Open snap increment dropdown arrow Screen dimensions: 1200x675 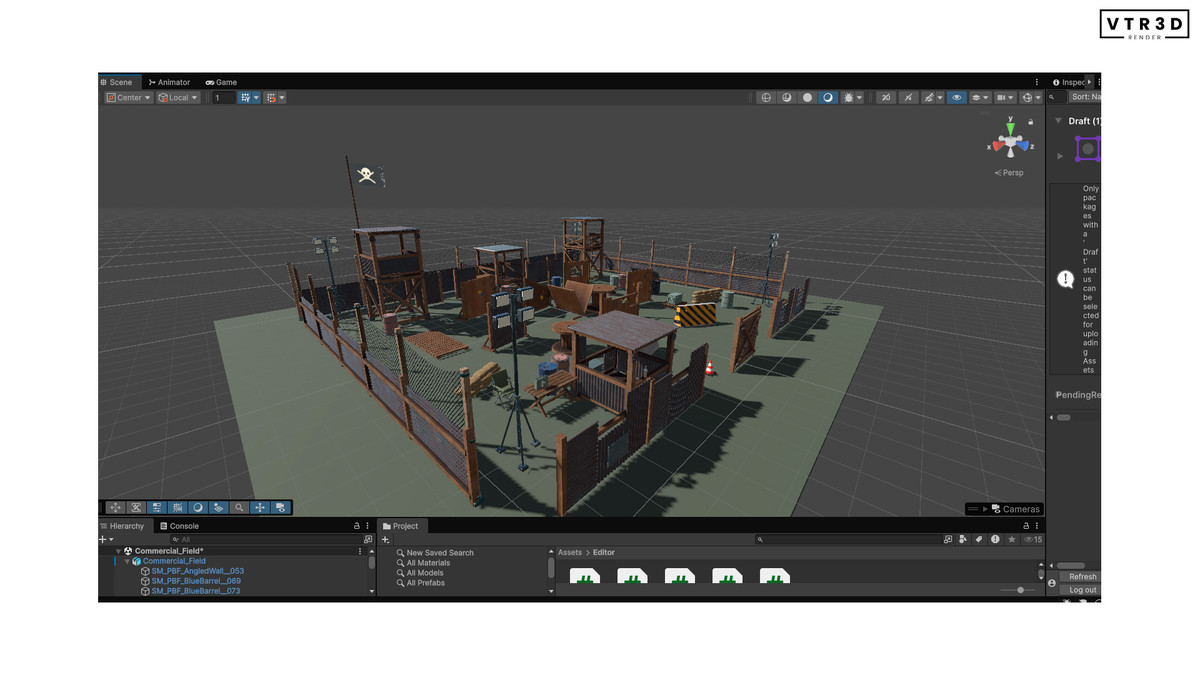click(282, 98)
